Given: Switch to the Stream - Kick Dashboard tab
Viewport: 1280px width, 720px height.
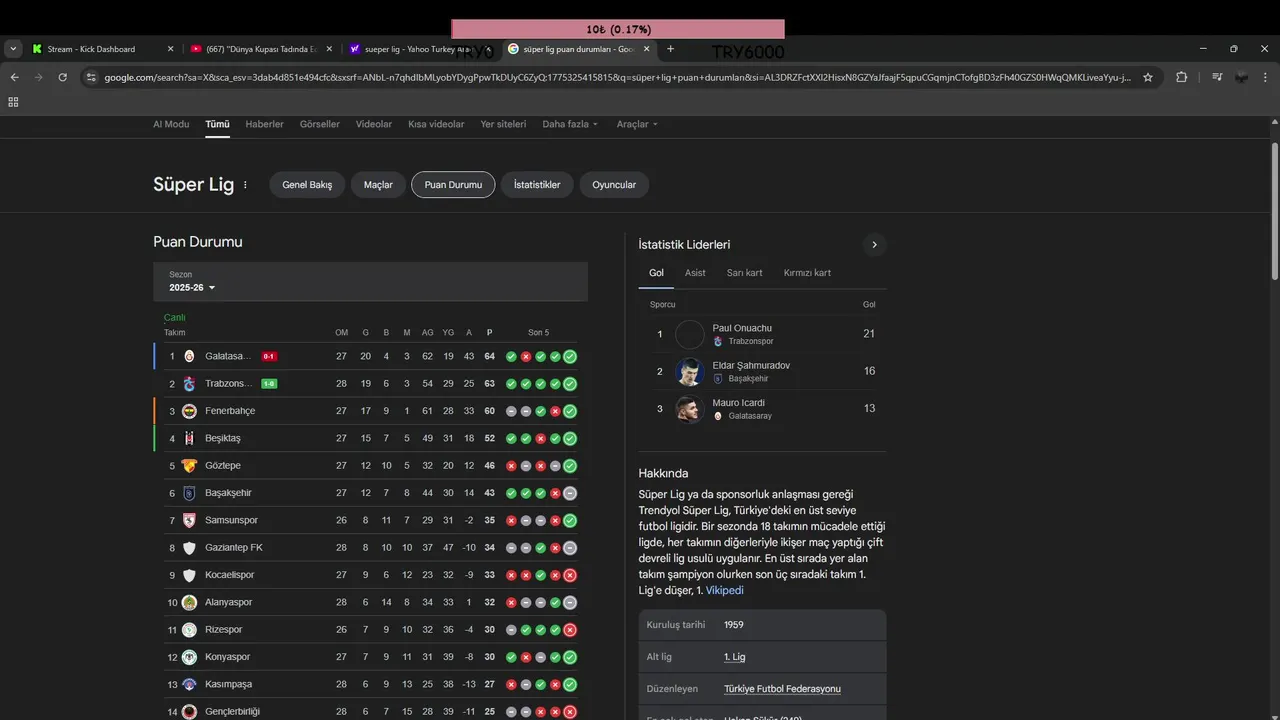Looking at the screenshot, I should tap(91, 49).
